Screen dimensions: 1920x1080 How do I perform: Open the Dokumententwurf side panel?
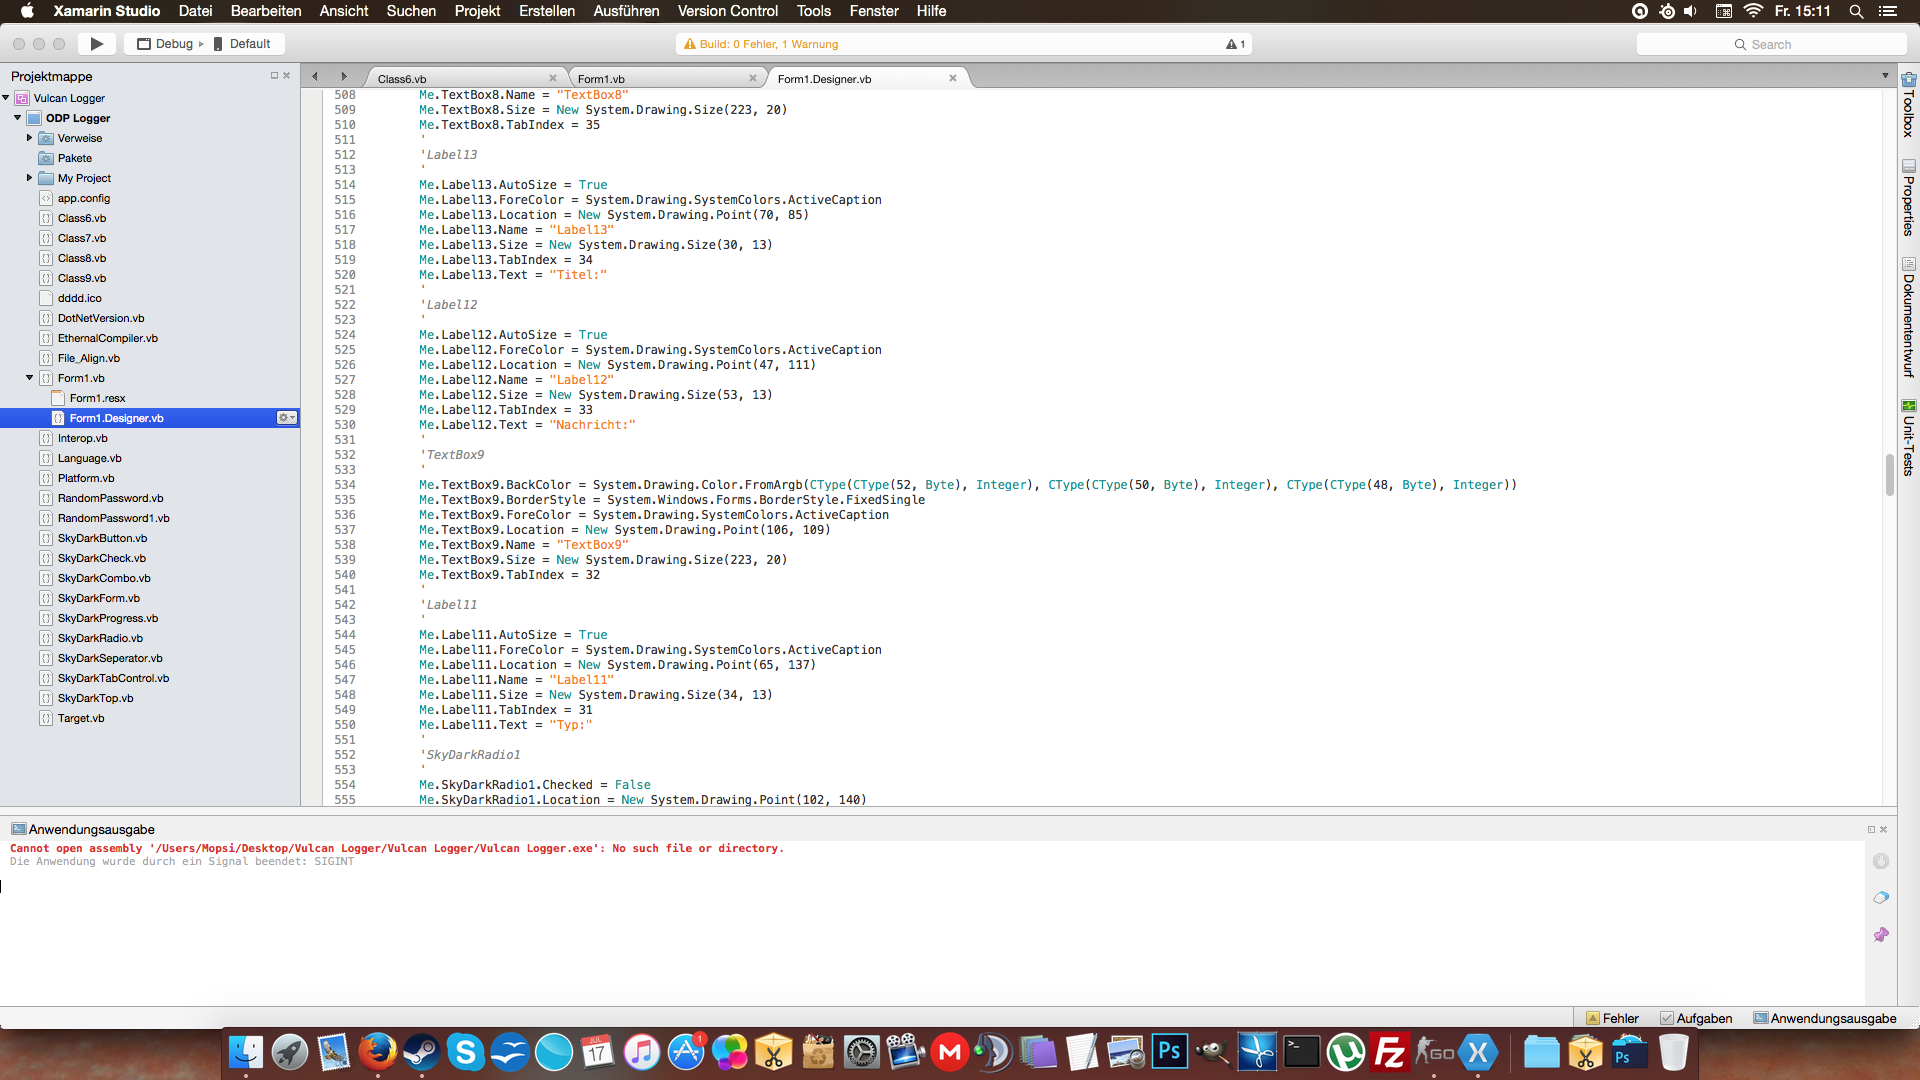(1908, 318)
